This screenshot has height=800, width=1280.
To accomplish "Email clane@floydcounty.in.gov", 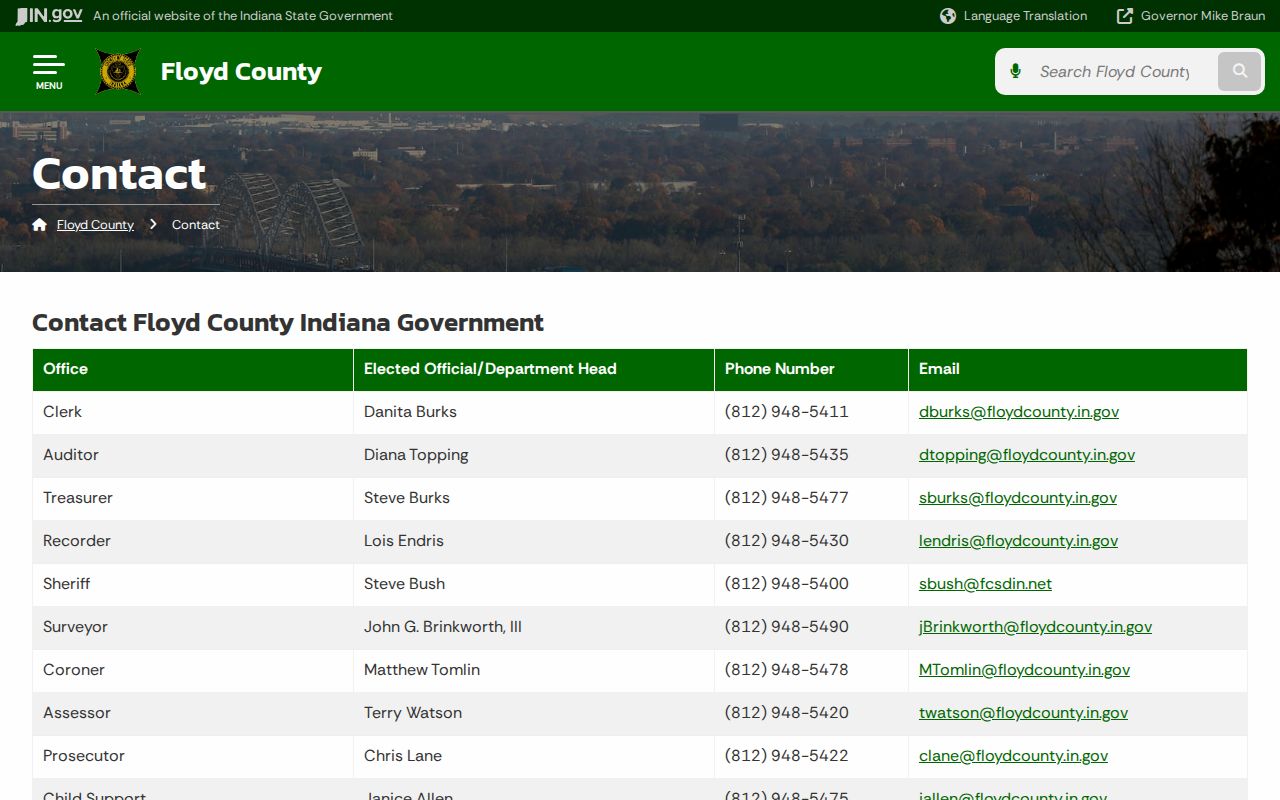I will tap(1013, 756).
